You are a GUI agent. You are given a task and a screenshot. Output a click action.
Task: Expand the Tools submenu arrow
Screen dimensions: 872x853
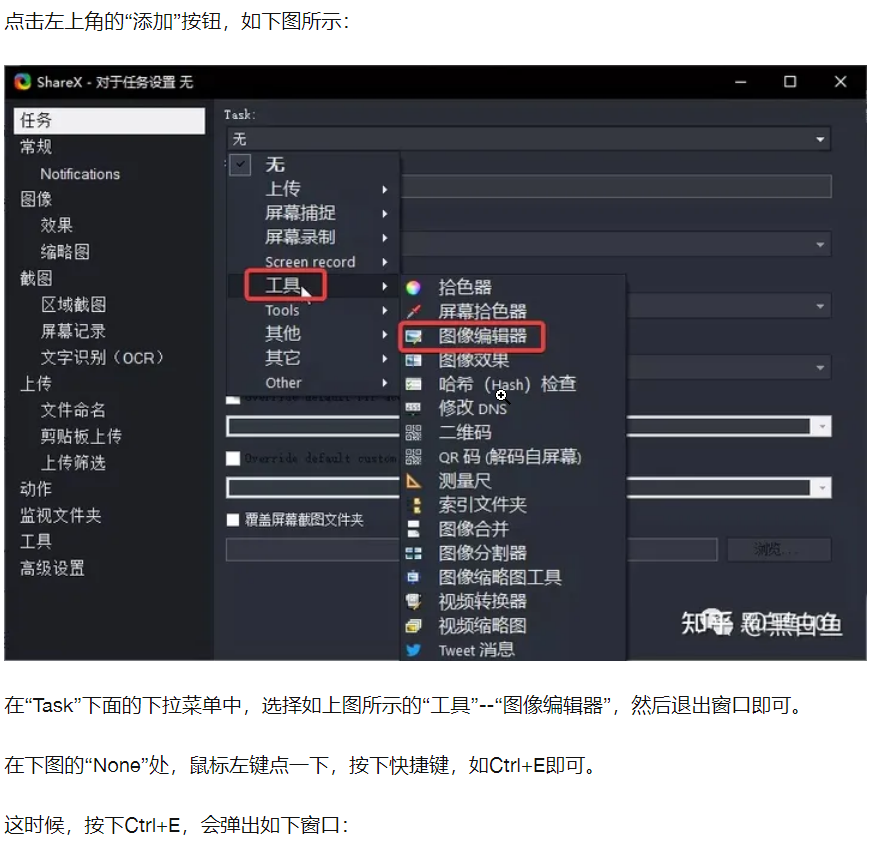[385, 310]
